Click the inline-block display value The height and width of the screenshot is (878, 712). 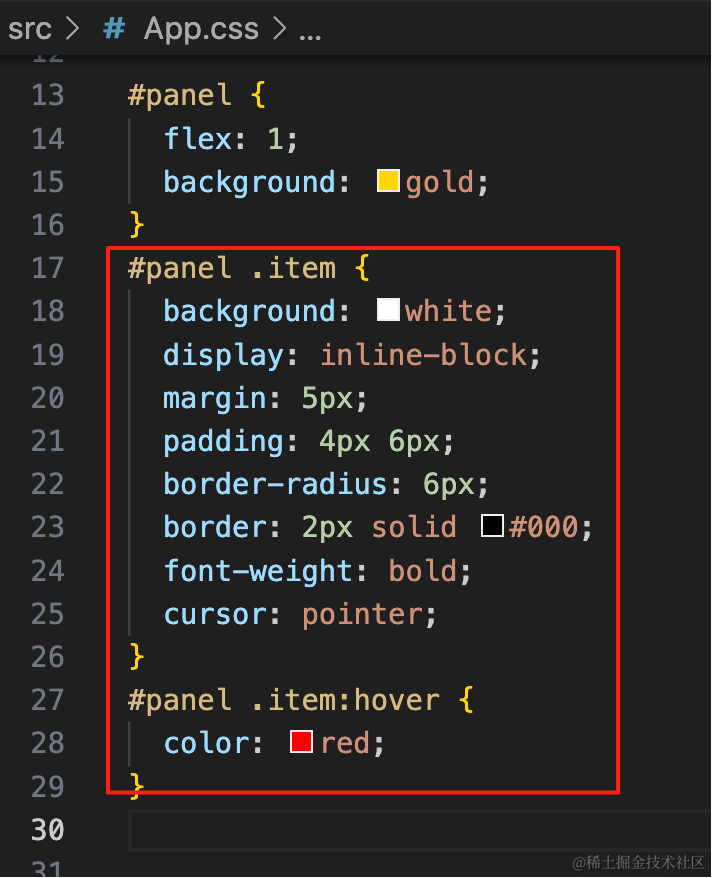point(424,355)
